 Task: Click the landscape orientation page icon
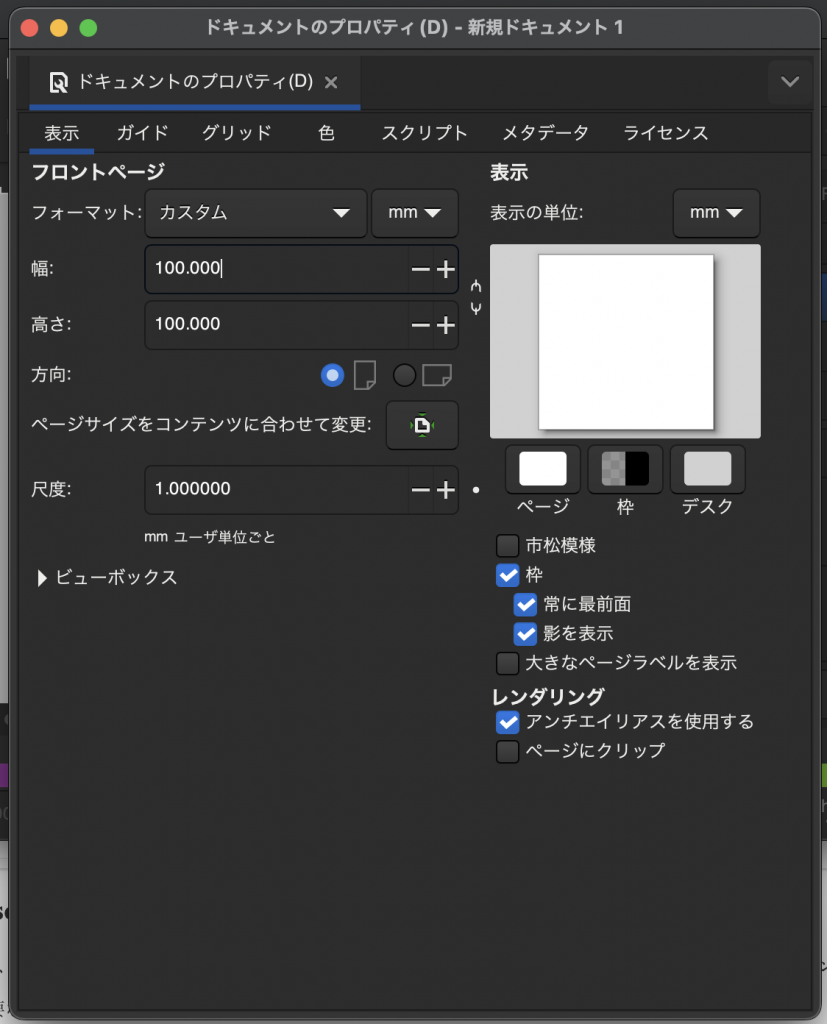pyautogui.click(x=437, y=376)
